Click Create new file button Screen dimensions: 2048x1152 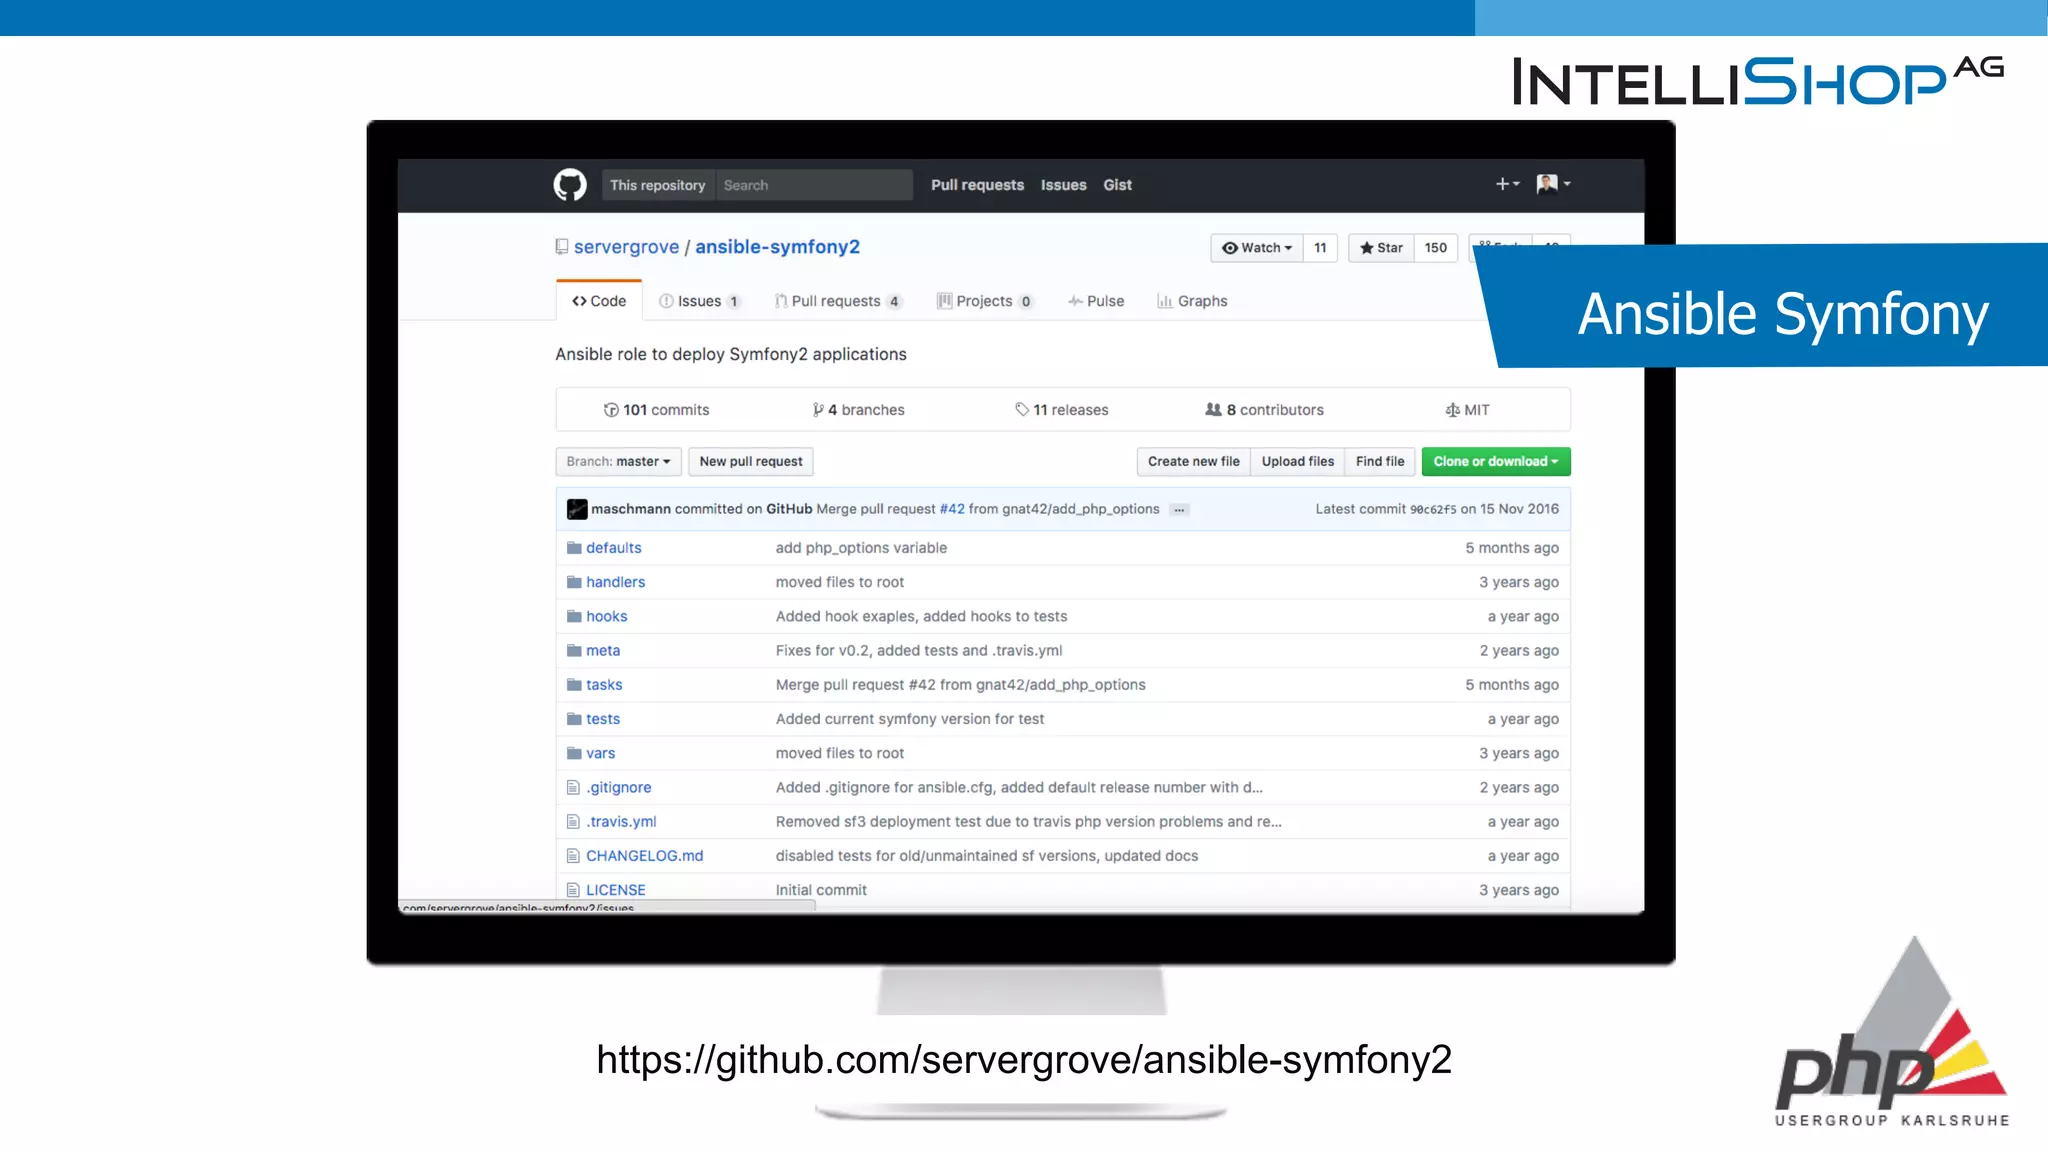pyautogui.click(x=1193, y=461)
